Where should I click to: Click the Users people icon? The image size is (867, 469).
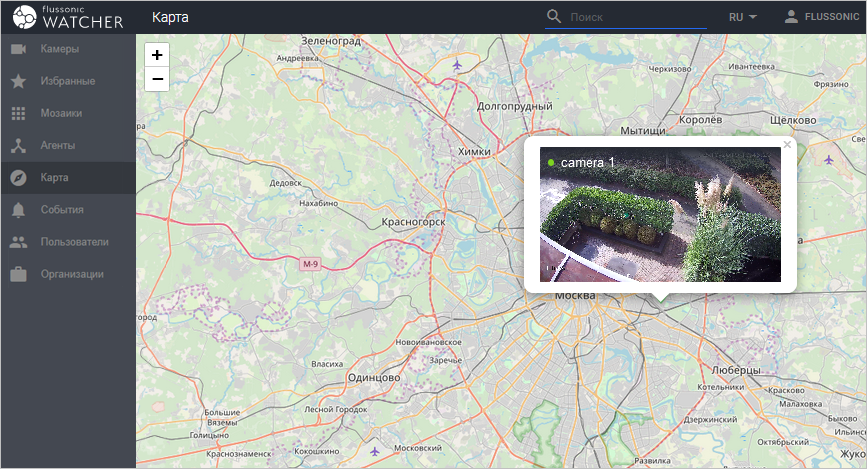tap(18, 242)
